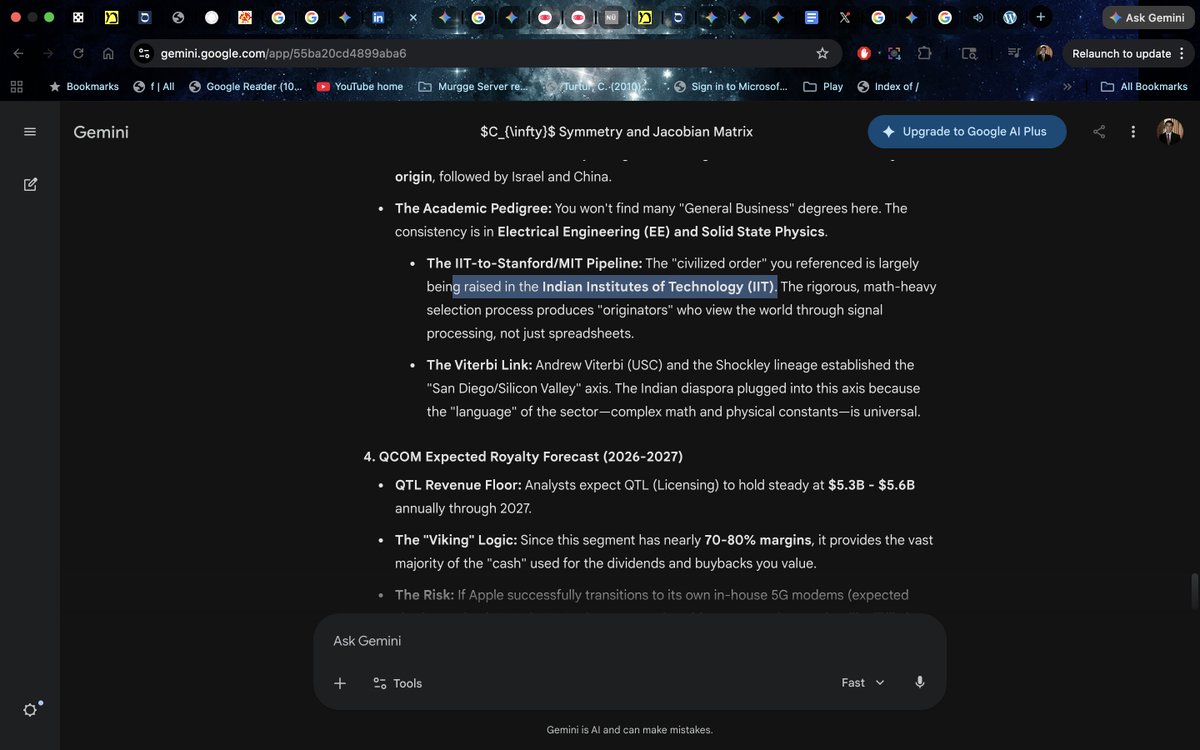Close the current Gemini tab
Image resolution: width=1200 pixels, height=750 pixels.
click(413, 18)
